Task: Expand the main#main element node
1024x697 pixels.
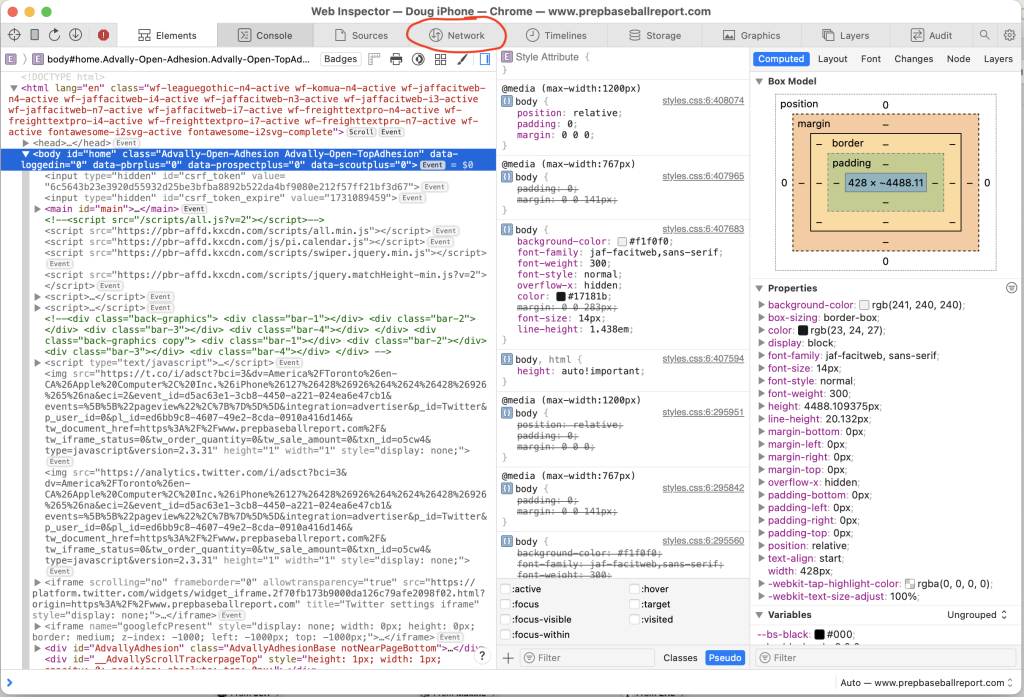Action: tap(38, 209)
